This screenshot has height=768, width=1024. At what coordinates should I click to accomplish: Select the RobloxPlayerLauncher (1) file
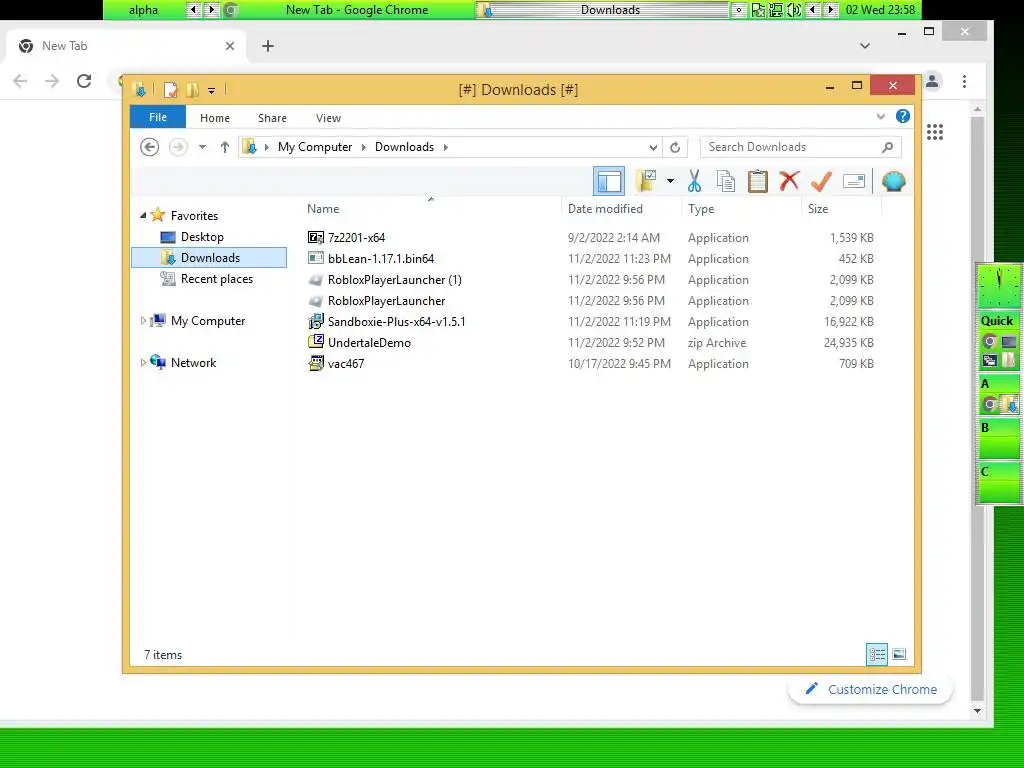point(394,280)
